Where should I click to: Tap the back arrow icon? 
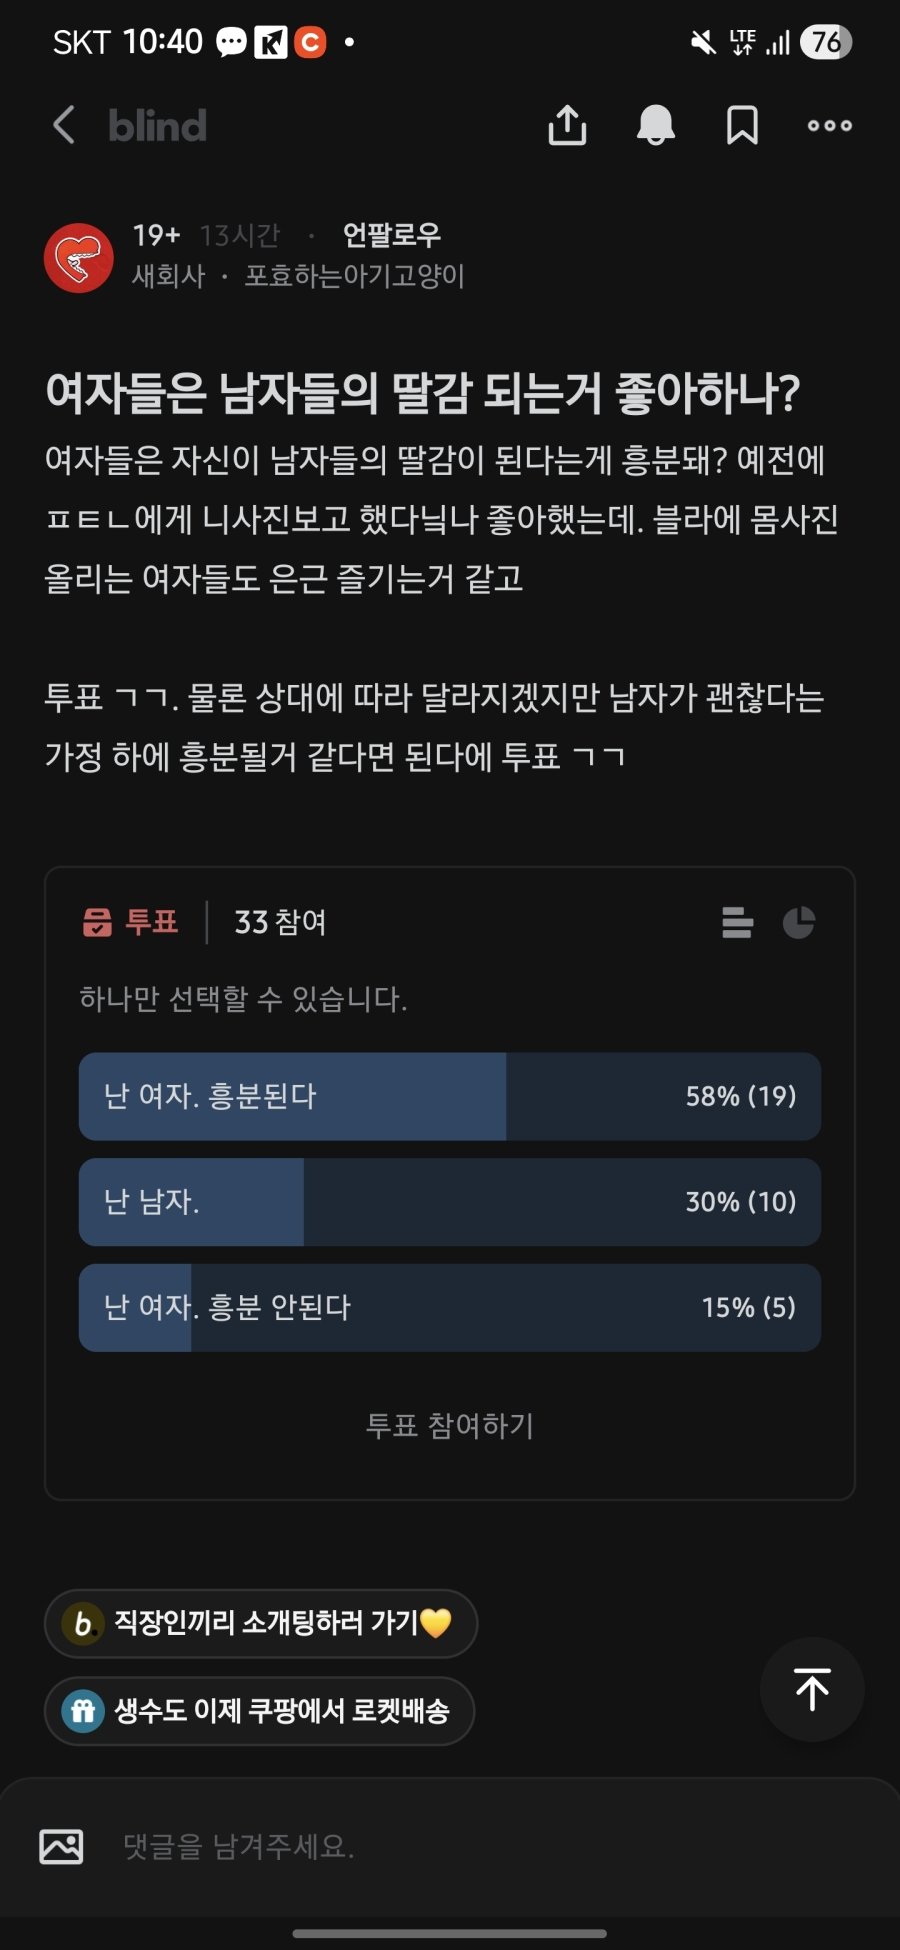[64, 126]
